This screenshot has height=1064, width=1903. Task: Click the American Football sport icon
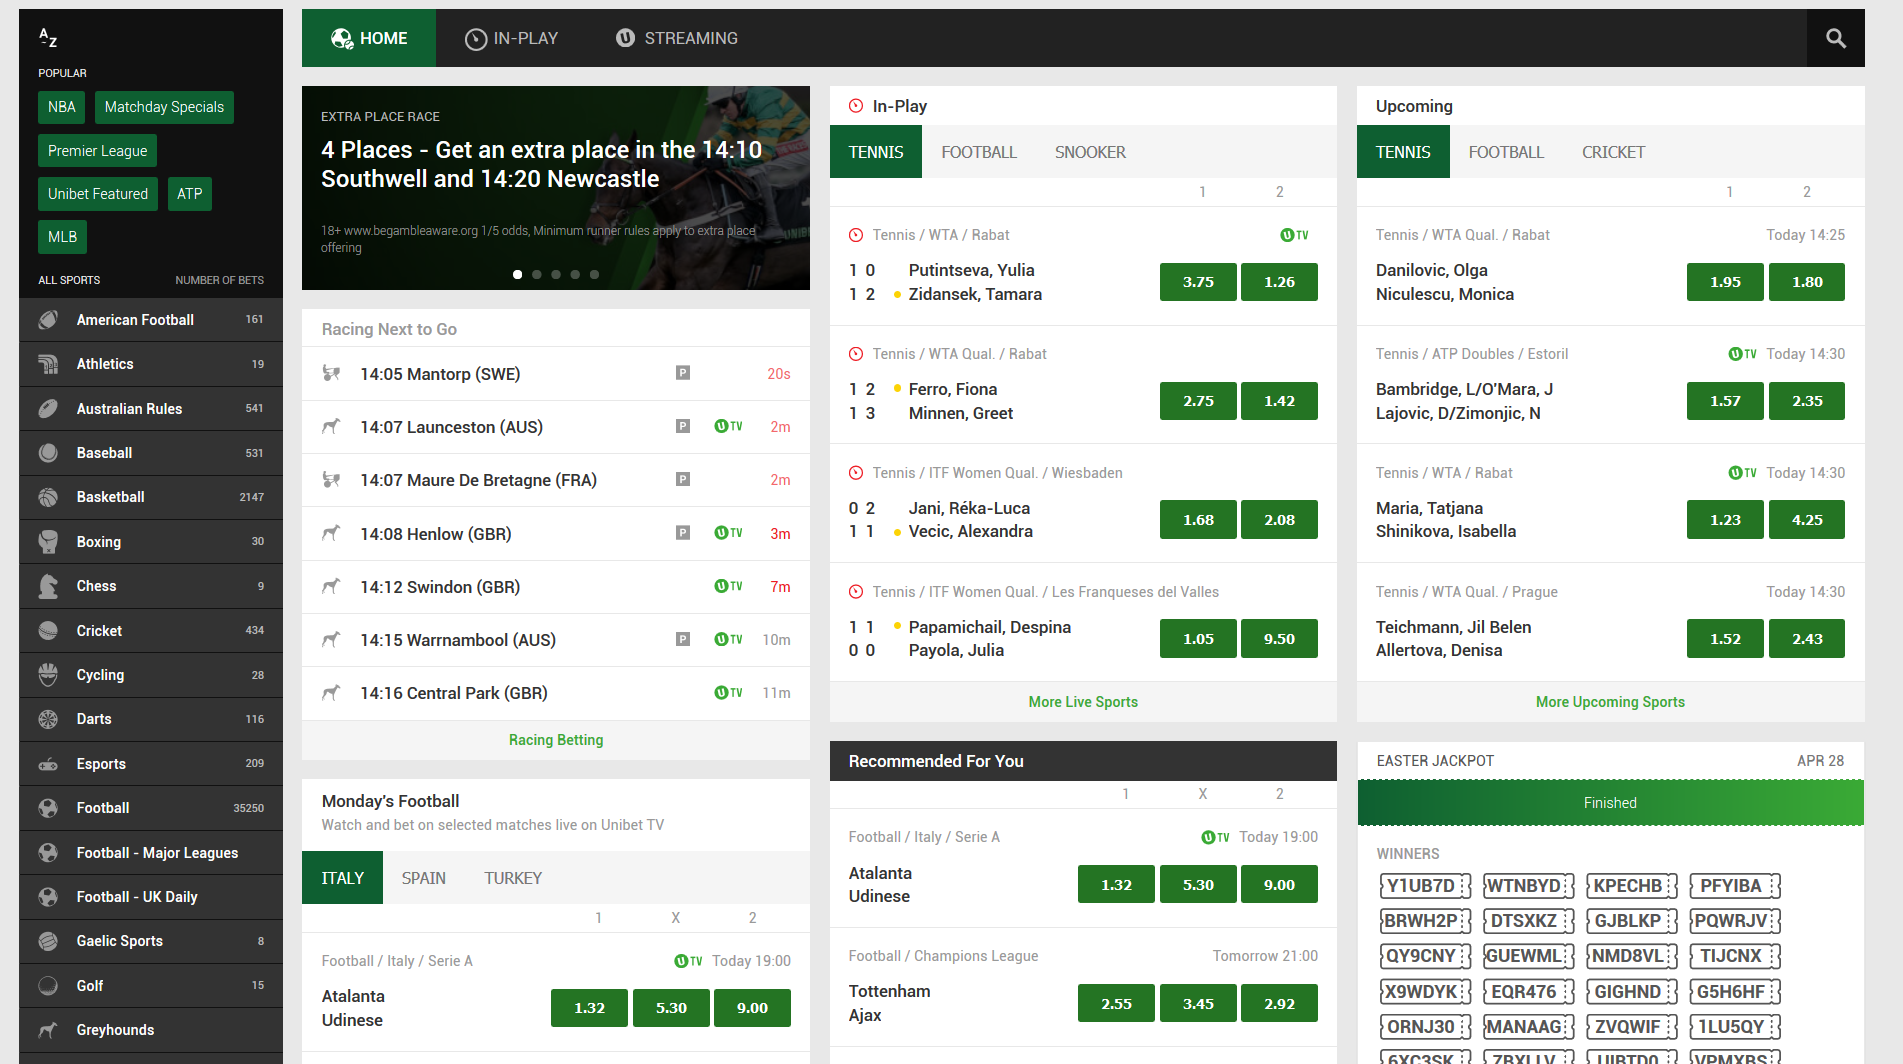48,320
